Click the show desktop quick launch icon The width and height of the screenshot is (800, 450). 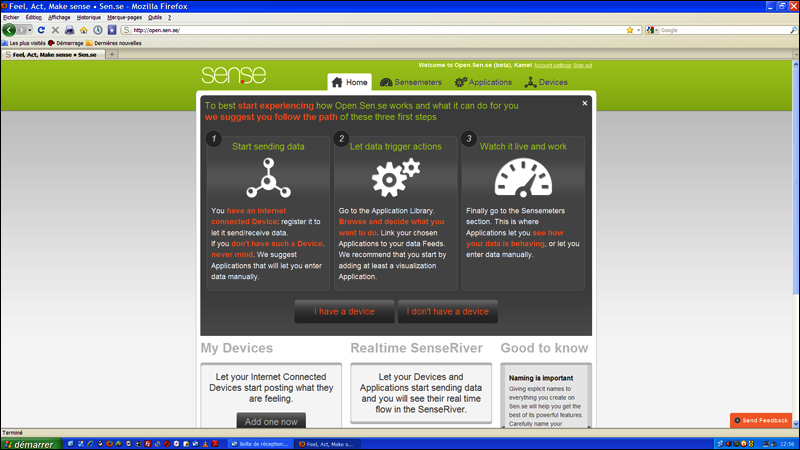click(70, 444)
